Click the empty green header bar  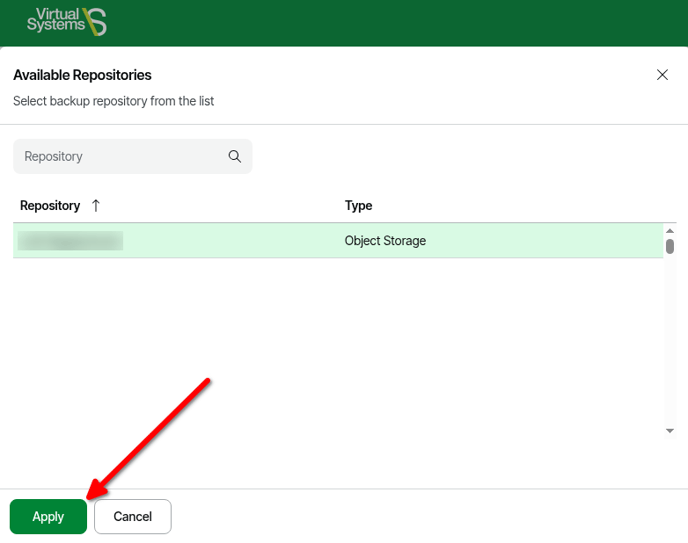pyautogui.click(x=400, y=22)
